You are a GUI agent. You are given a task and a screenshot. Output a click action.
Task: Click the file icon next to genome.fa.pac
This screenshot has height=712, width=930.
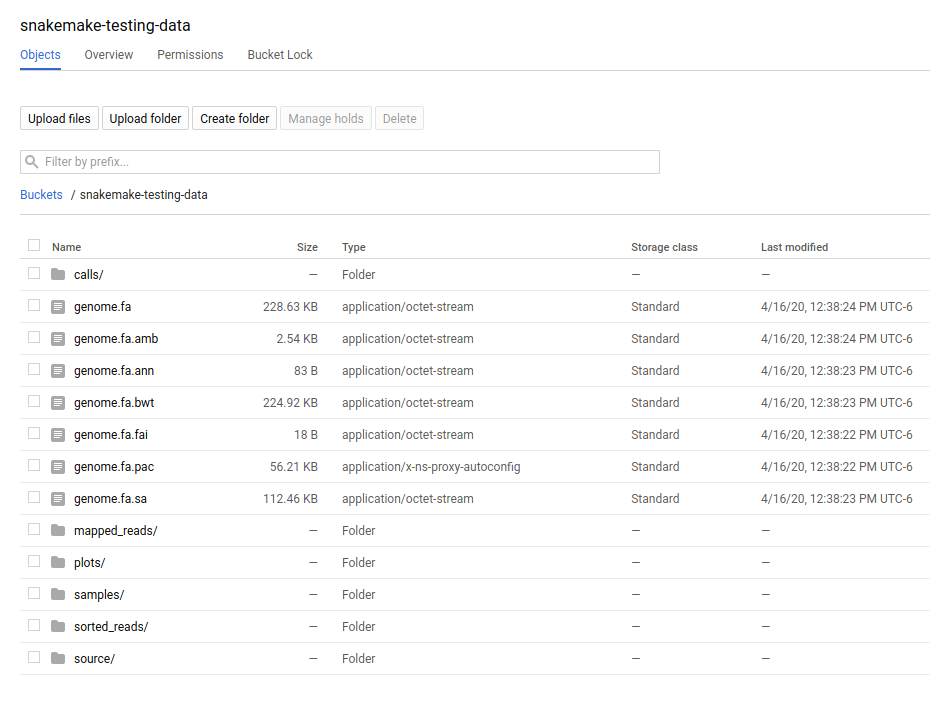[58, 467]
